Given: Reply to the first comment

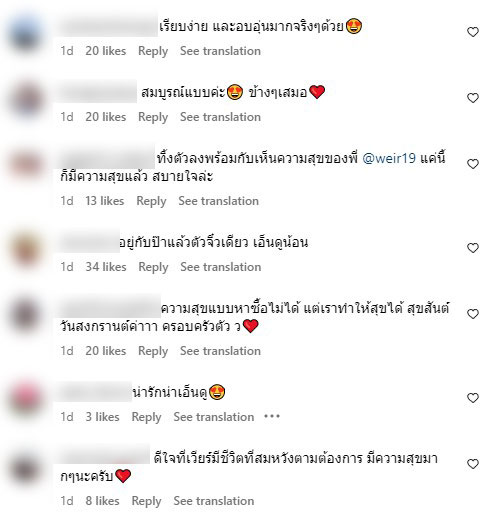Looking at the screenshot, I should [153, 51].
